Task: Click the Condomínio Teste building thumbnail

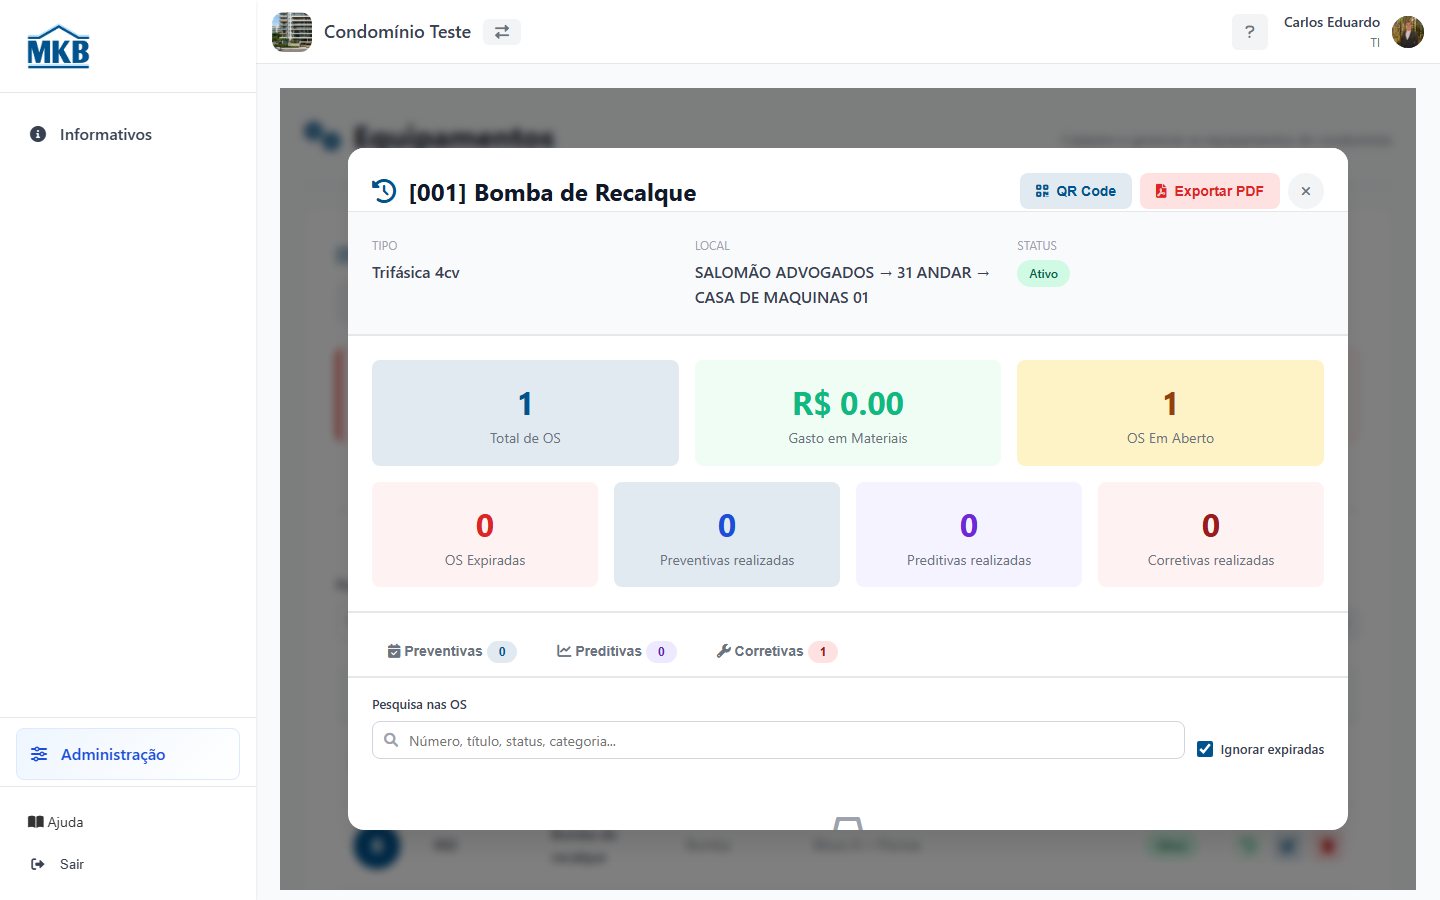Action: click(x=292, y=32)
